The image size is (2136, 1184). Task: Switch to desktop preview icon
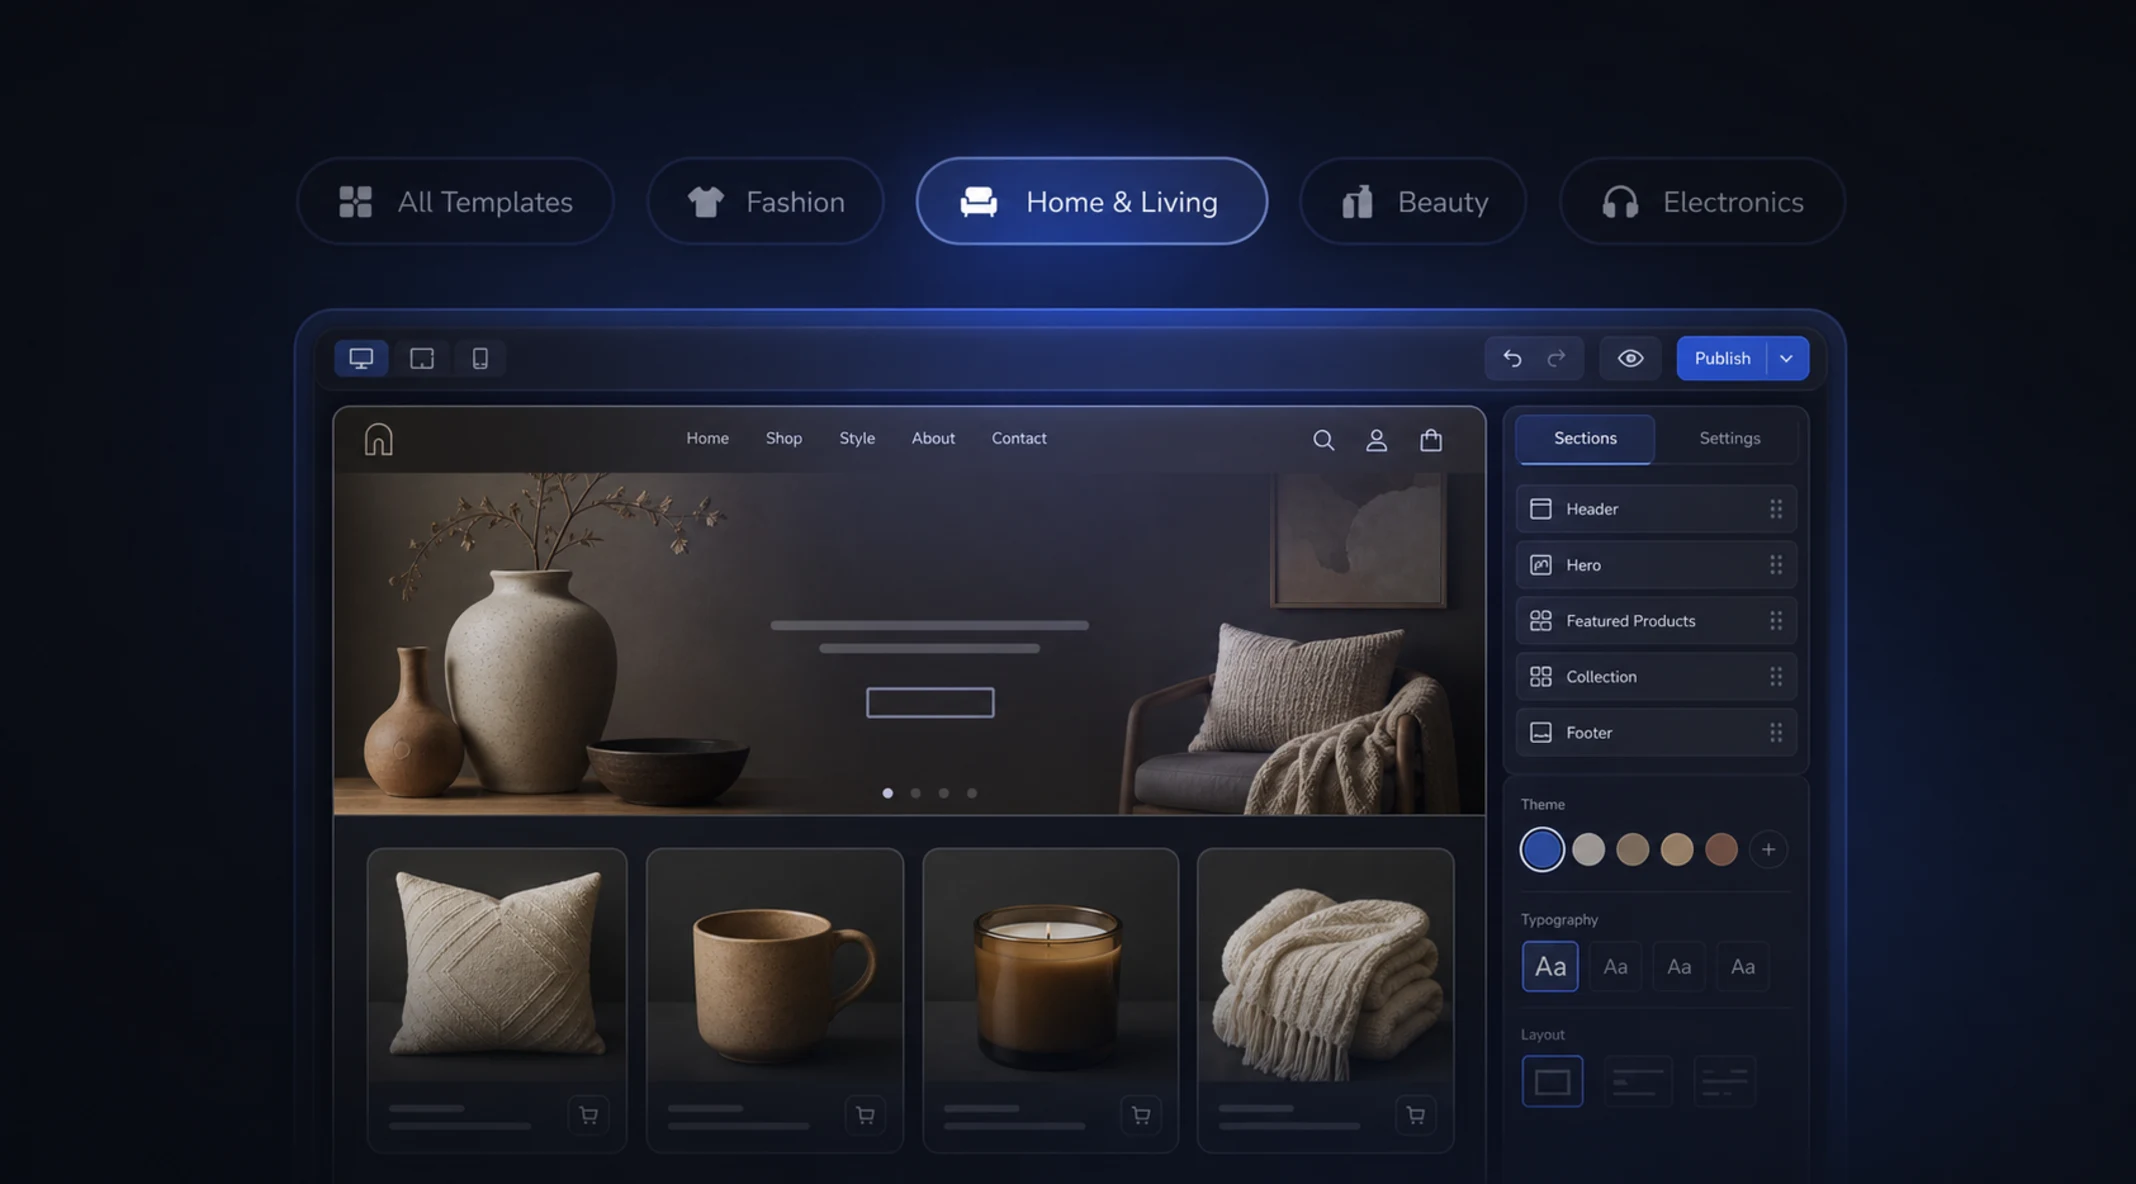(x=361, y=358)
